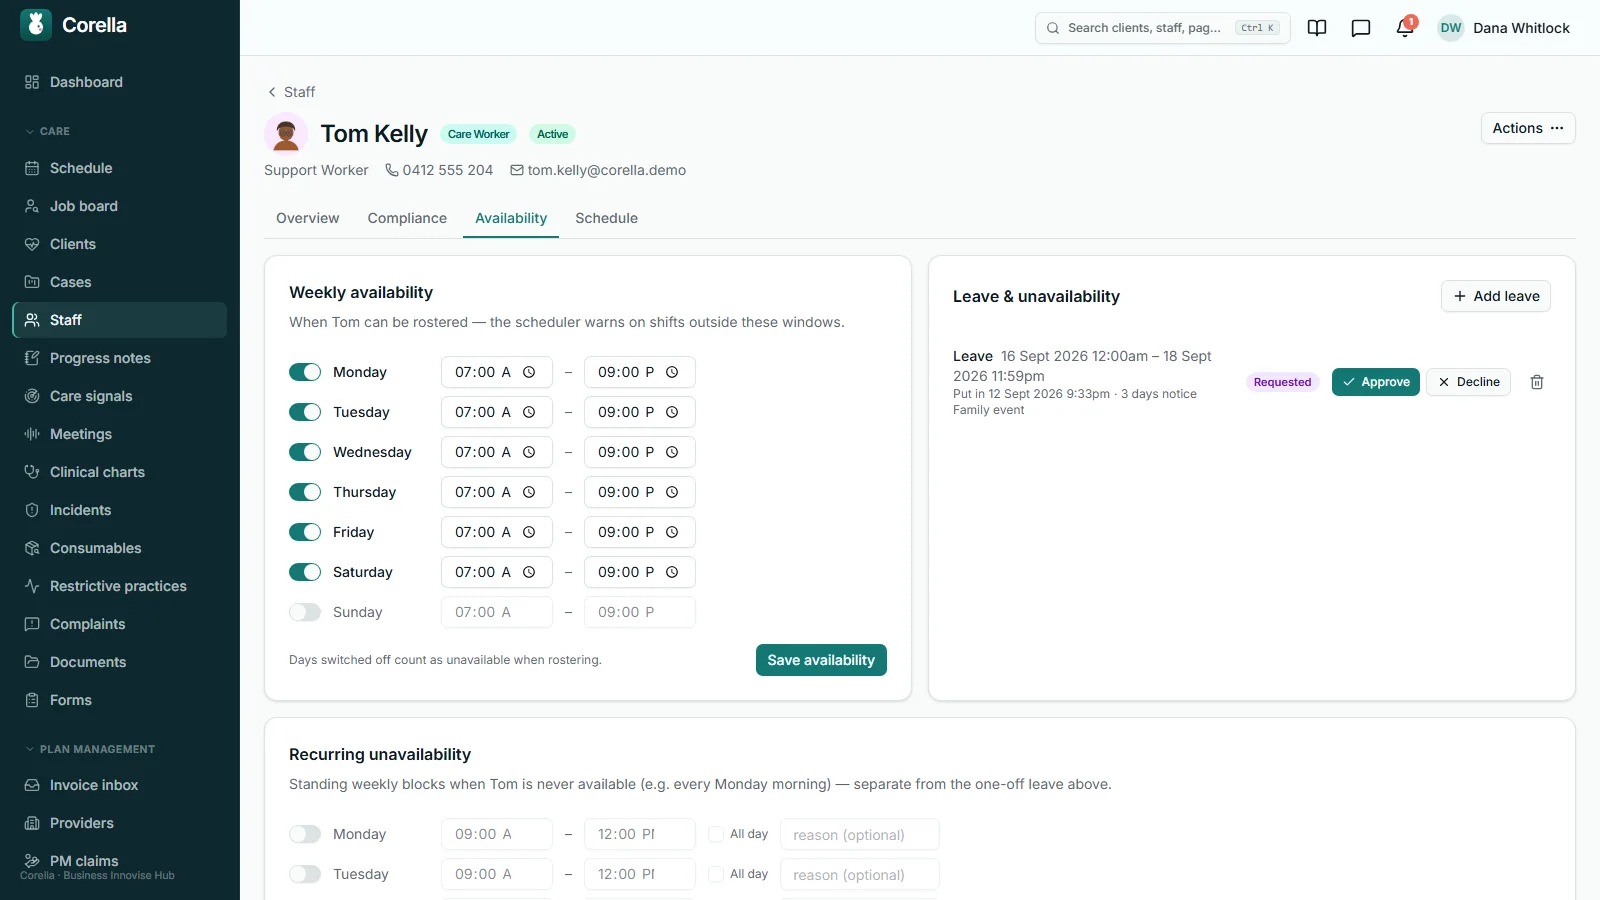1600x900 pixels.
Task: Open the chat messages icon
Action: (x=1361, y=28)
